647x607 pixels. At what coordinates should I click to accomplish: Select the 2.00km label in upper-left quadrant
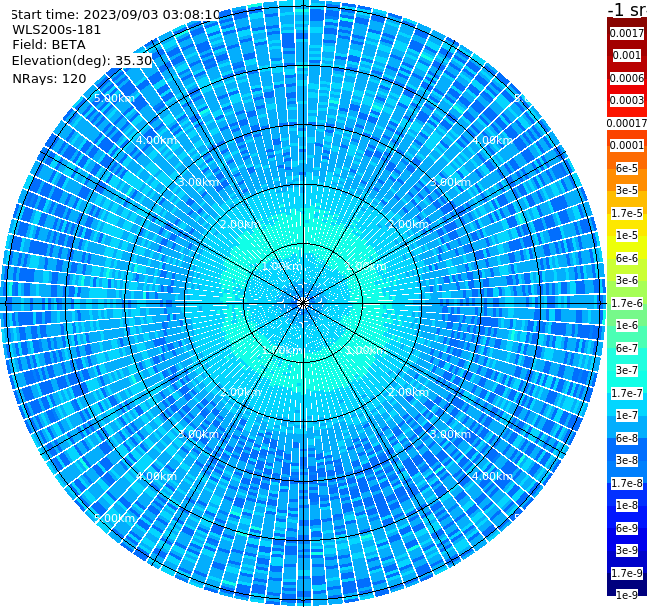tap(241, 224)
